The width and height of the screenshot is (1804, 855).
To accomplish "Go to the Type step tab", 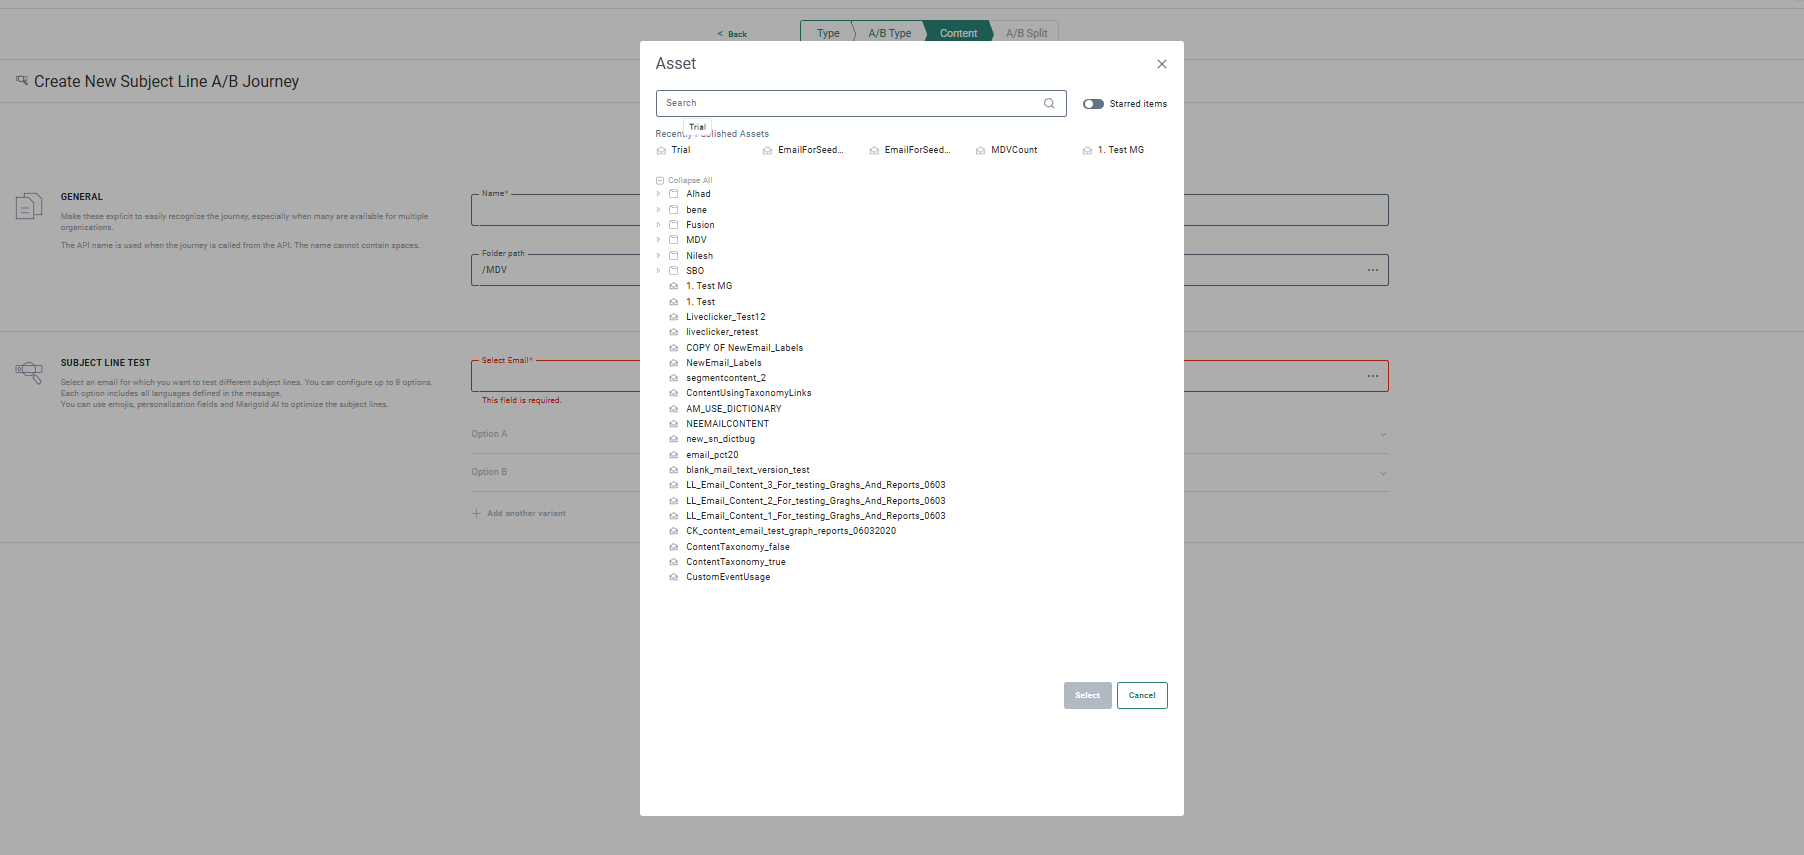I will pyautogui.click(x=828, y=33).
